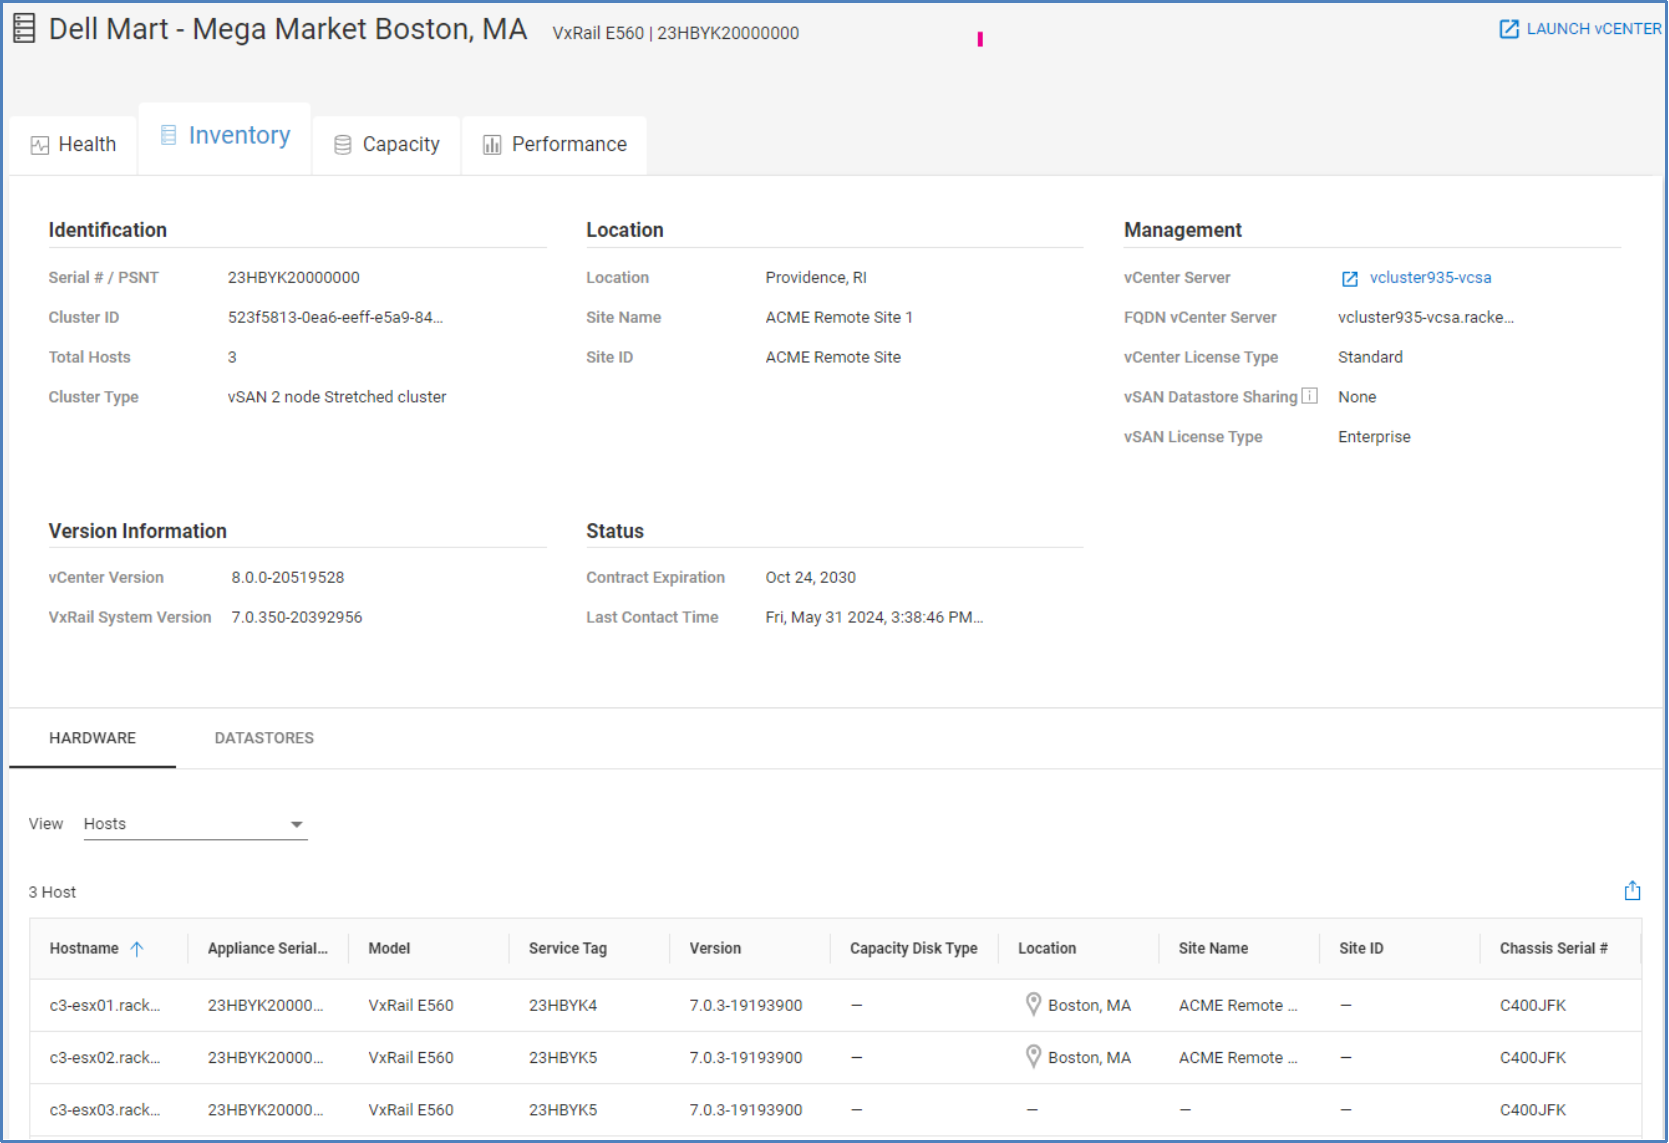Screen dimensions: 1669x1143
Task: Click the Last Contact Time value
Action: tap(874, 617)
